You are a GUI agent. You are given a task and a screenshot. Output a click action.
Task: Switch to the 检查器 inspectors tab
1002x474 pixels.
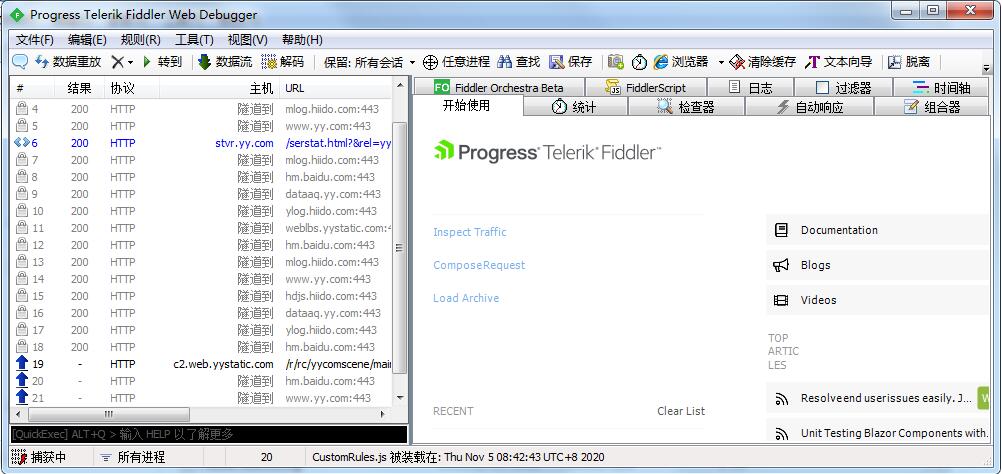click(x=686, y=107)
